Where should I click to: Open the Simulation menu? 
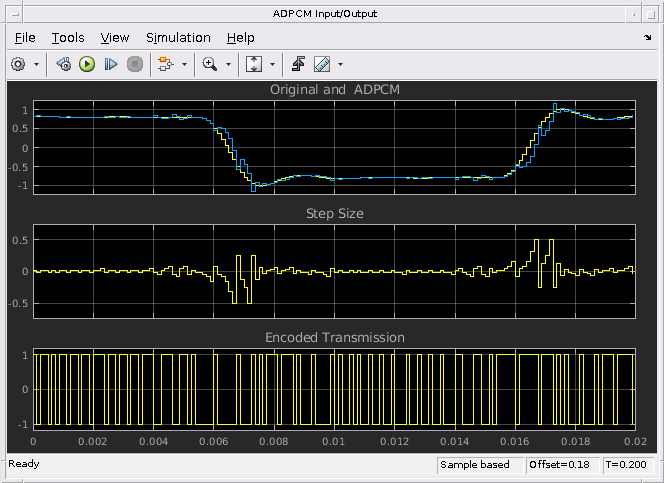pos(178,38)
